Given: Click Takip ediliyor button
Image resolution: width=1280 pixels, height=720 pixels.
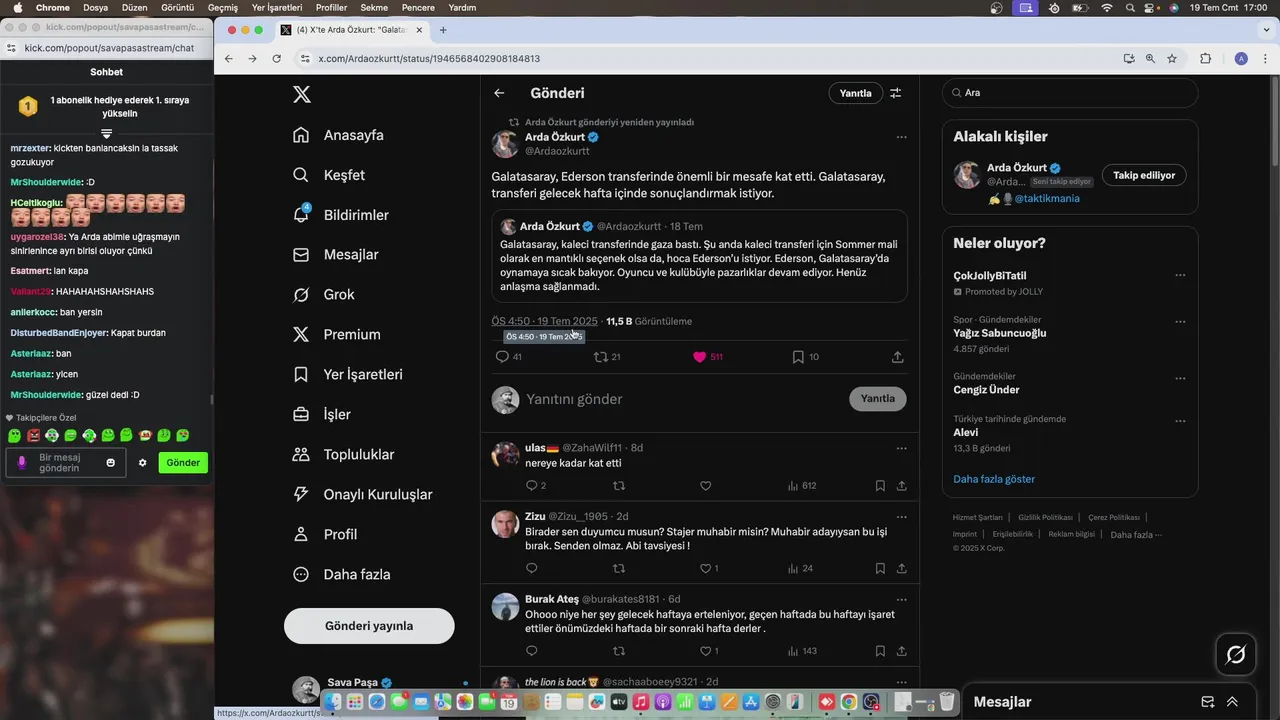Looking at the screenshot, I should click(1144, 175).
